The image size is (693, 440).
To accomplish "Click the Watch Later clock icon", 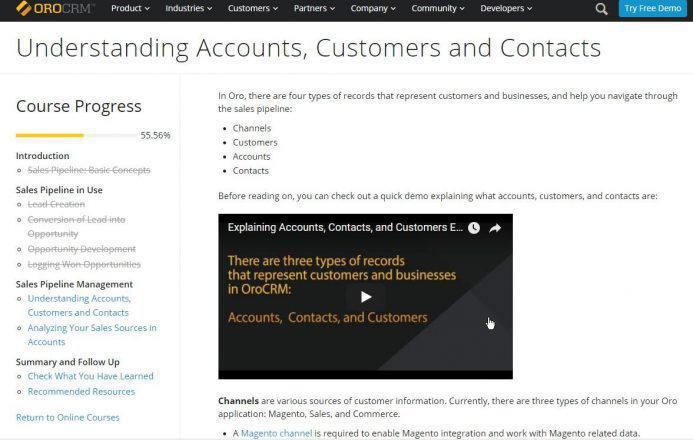I will click(x=474, y=228).
